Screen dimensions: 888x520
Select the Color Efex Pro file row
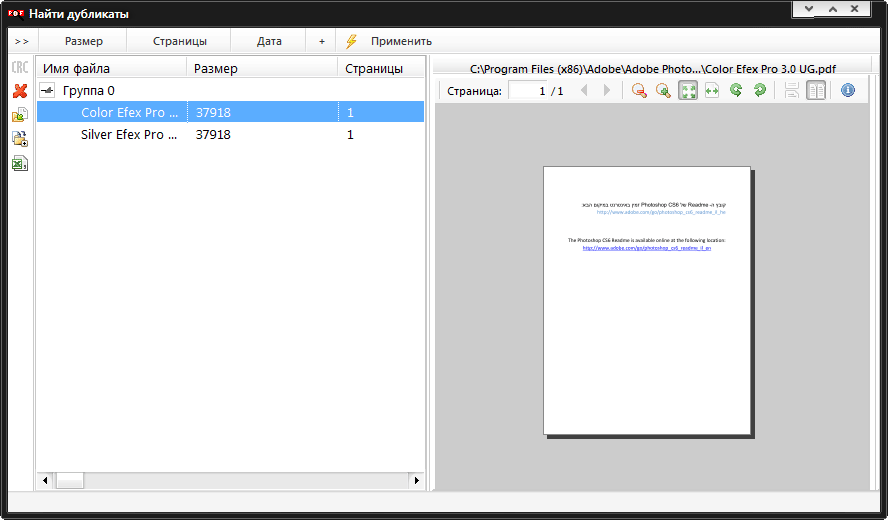click(230, 112)
